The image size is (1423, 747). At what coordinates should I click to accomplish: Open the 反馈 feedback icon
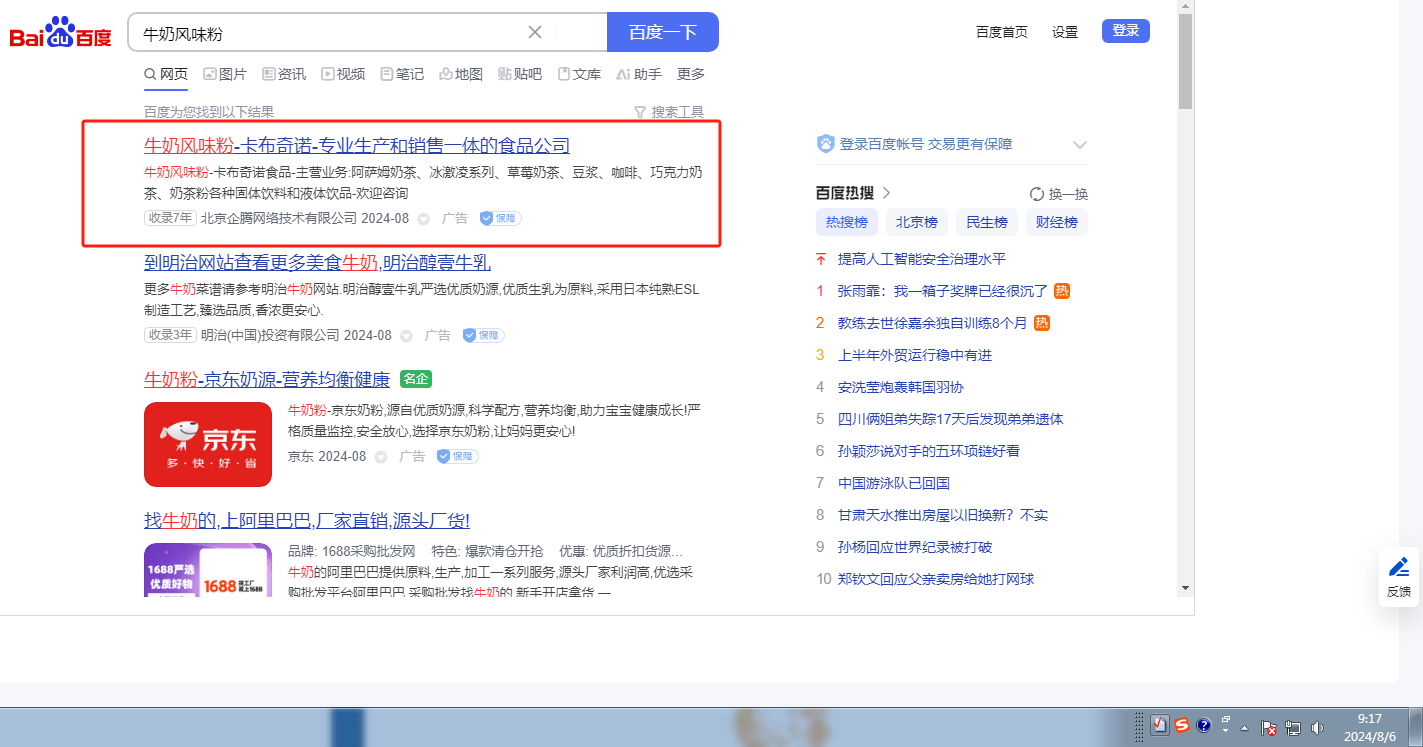[1399, 577]
